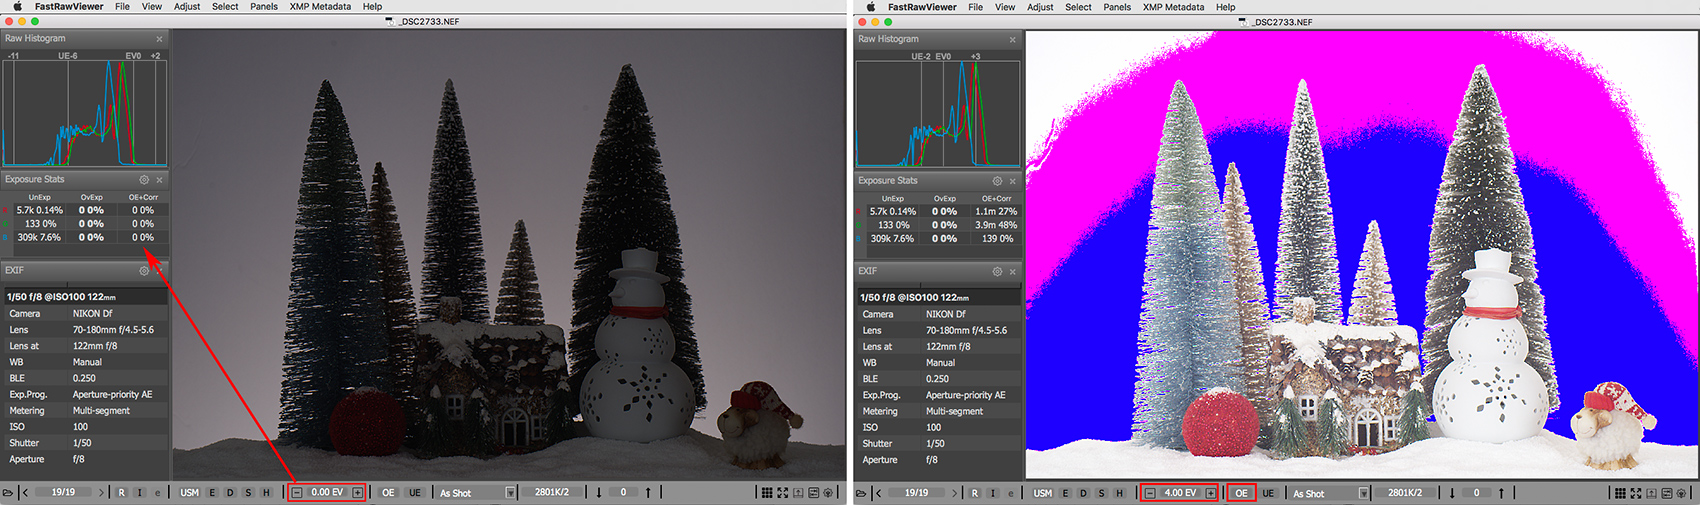Open grid view icon in left window
1700x505 pixels.
(767, 493)
